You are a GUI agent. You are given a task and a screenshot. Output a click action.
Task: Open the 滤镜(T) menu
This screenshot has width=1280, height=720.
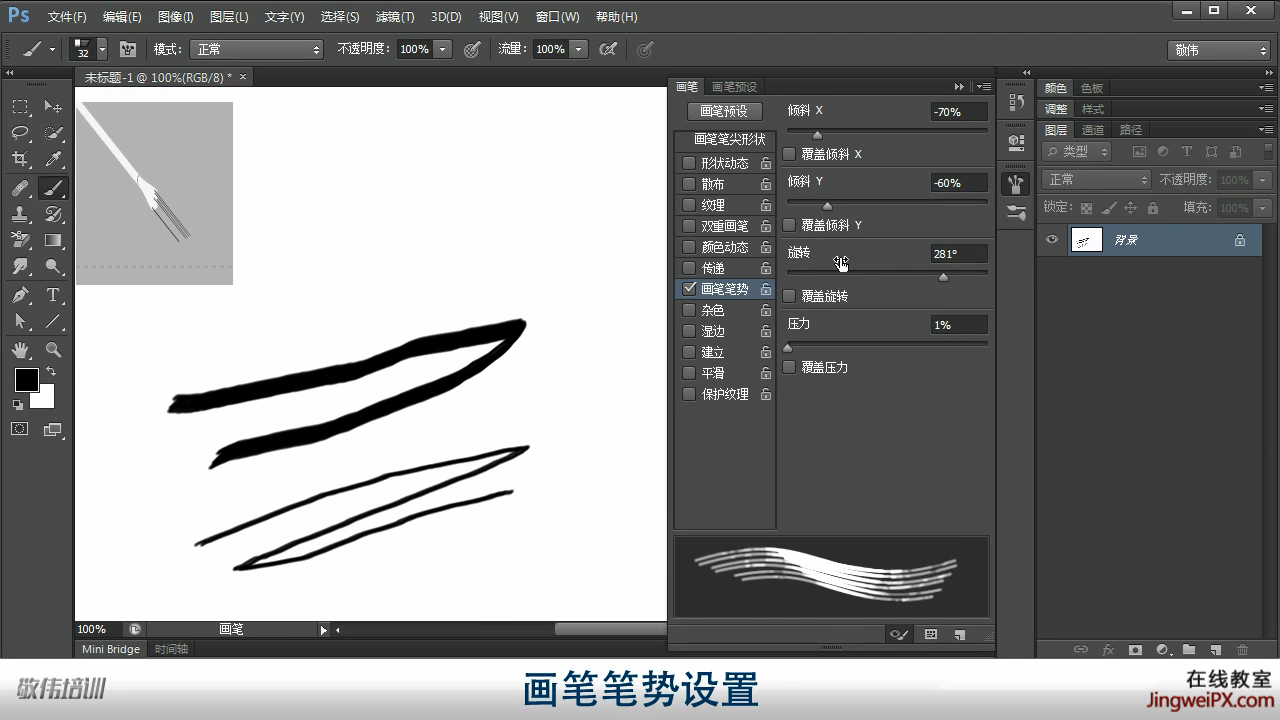tap(395, 17)
